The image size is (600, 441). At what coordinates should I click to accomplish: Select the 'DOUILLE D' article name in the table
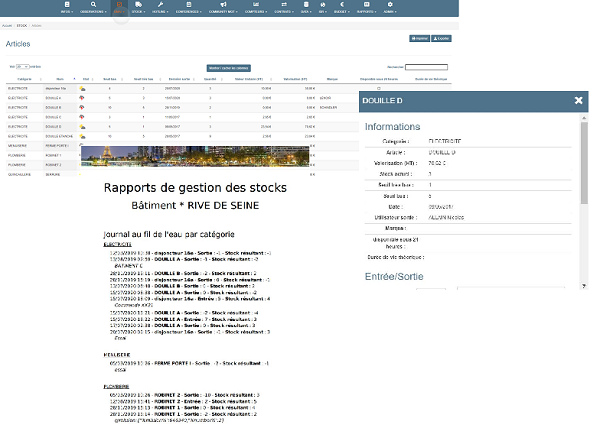[53, 127]
